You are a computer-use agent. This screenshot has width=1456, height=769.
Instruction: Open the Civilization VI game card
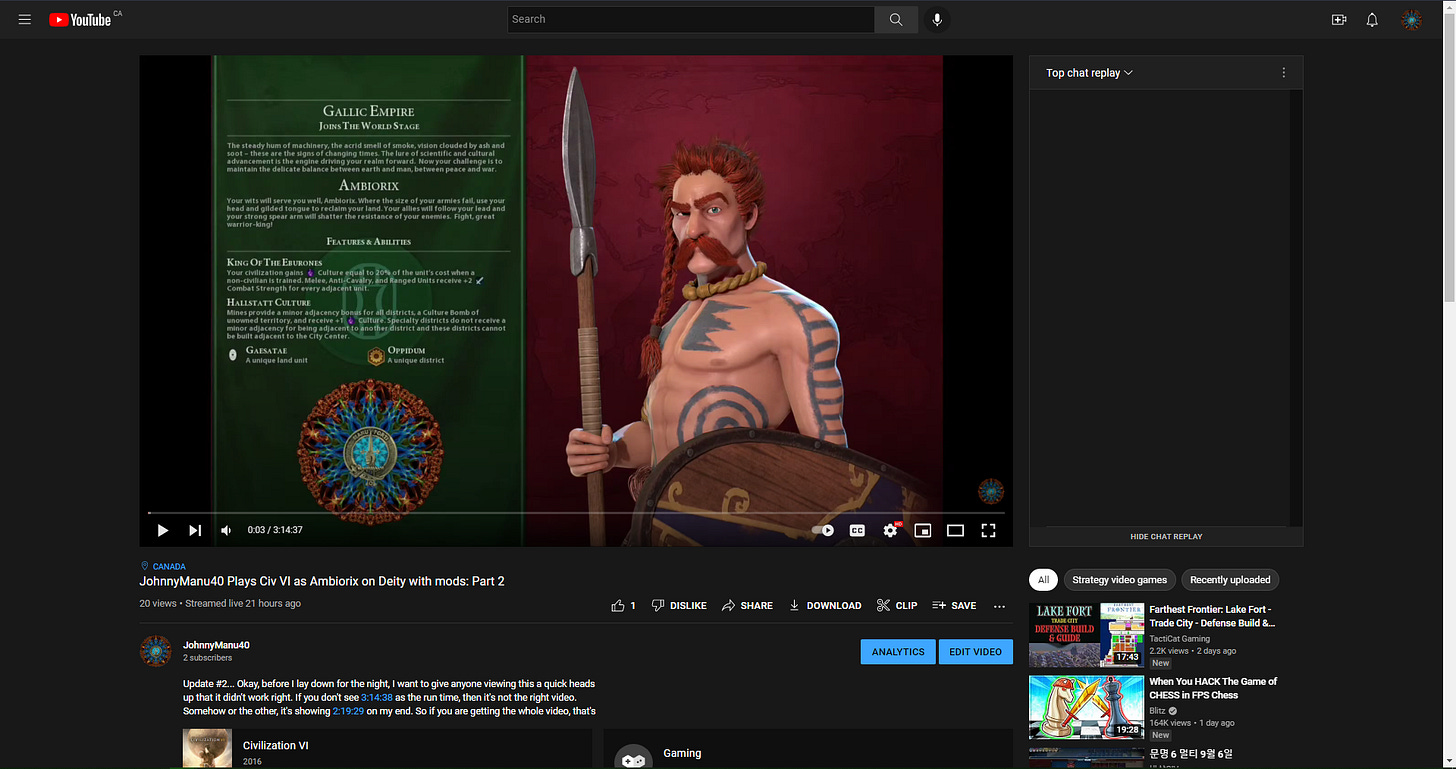point(388,750)
